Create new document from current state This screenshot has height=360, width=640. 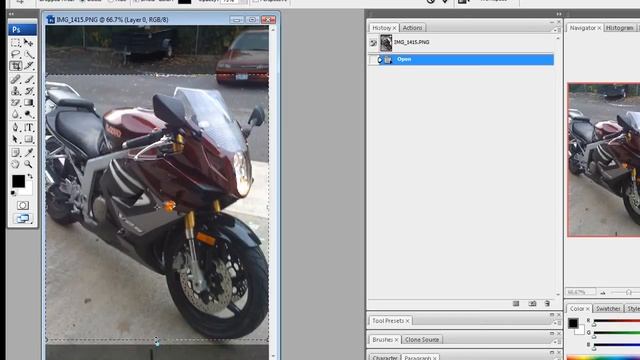[516, 304]
